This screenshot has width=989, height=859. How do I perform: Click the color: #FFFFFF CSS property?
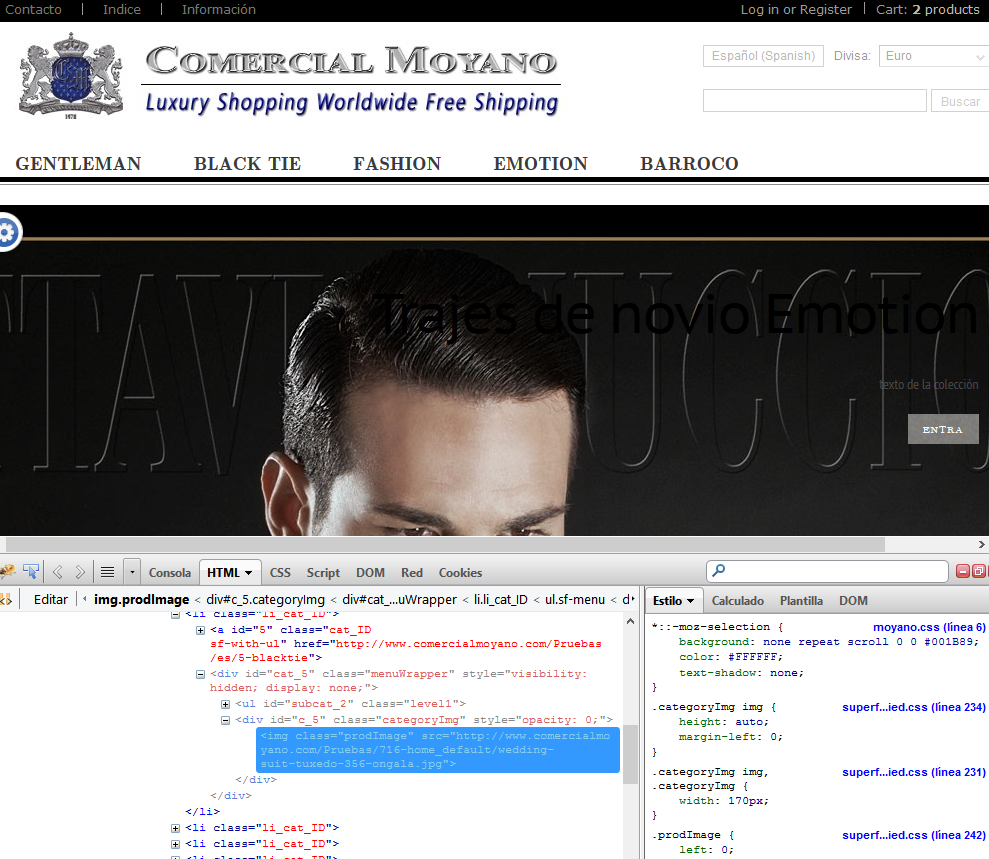pos(730,657)
